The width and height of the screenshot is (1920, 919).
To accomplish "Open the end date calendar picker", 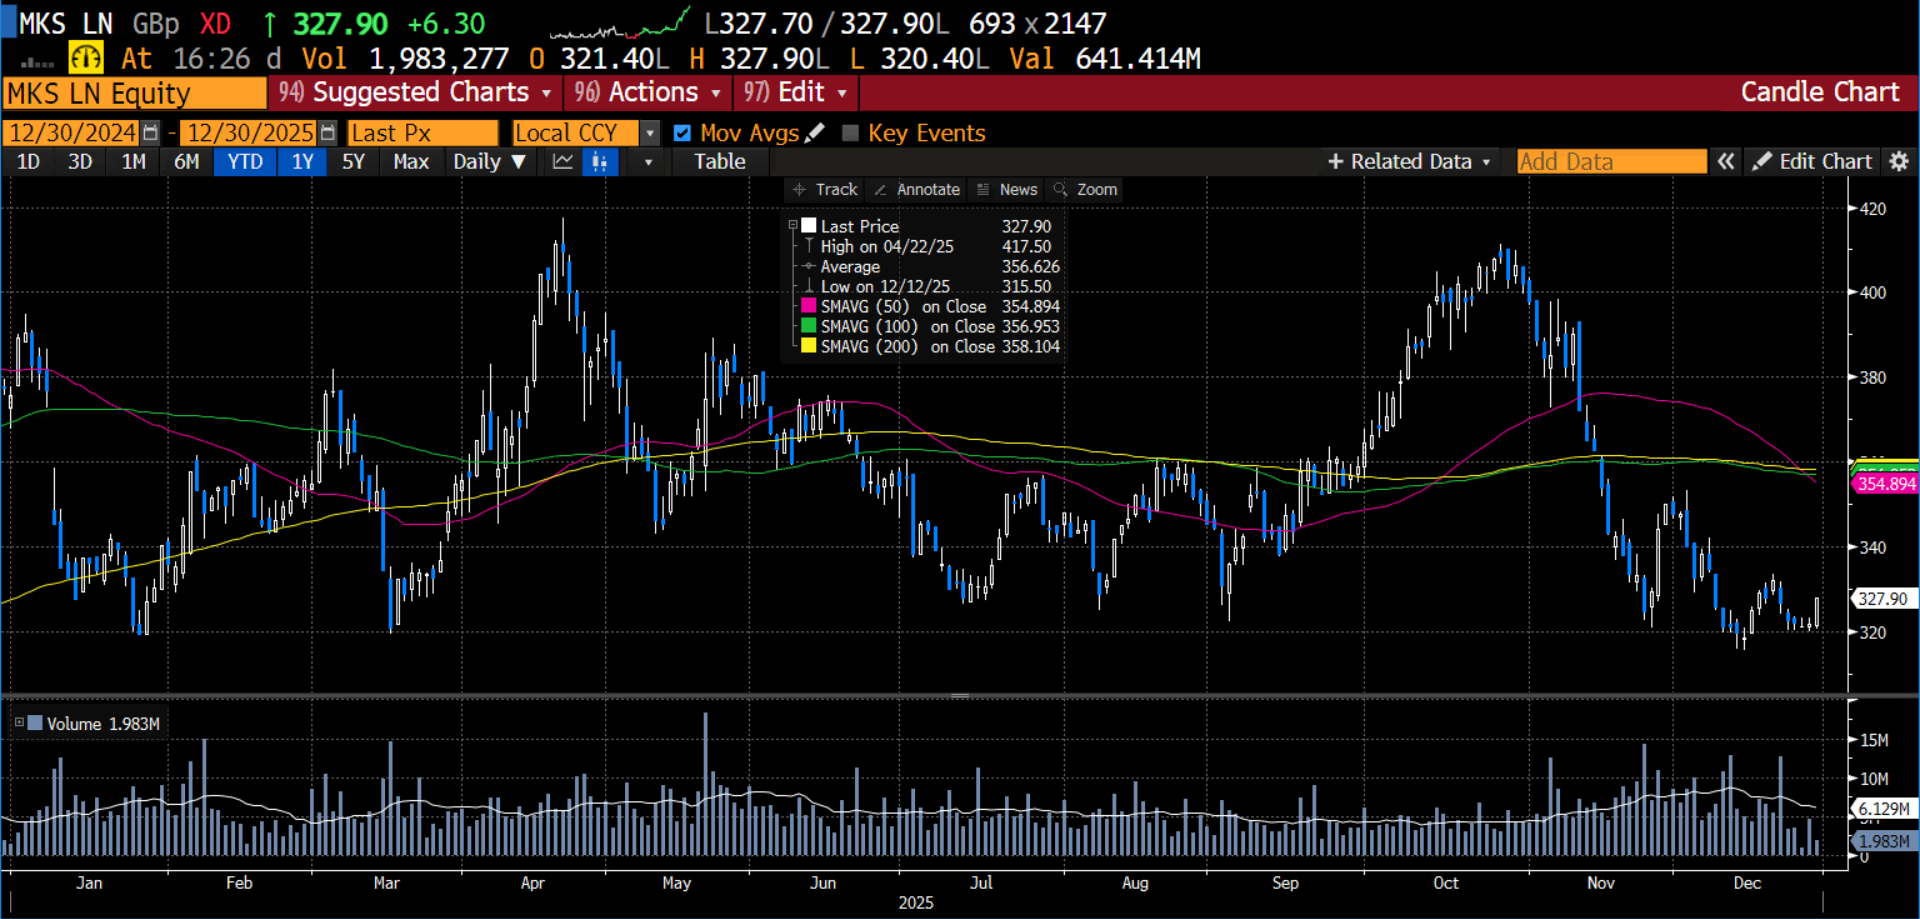I will point(328,133).
